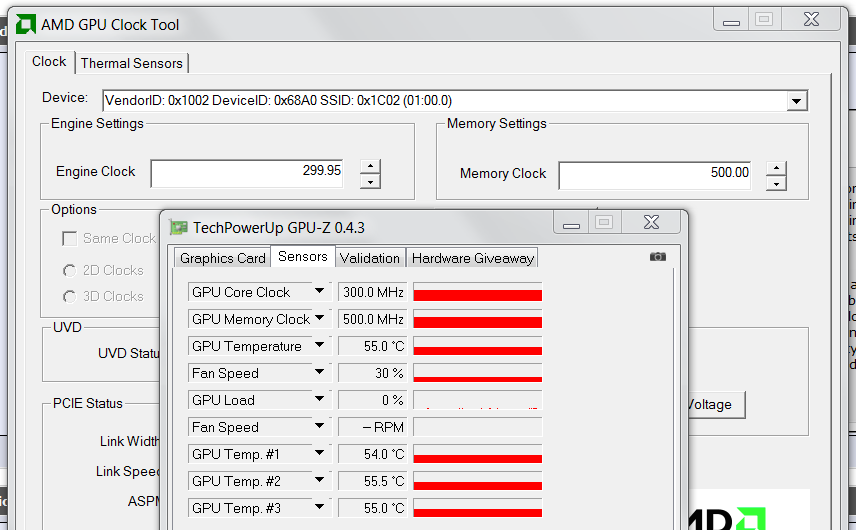
Task: Open the GPU Temp. #3 sensor dropdown
Action: tap(319, 507)
